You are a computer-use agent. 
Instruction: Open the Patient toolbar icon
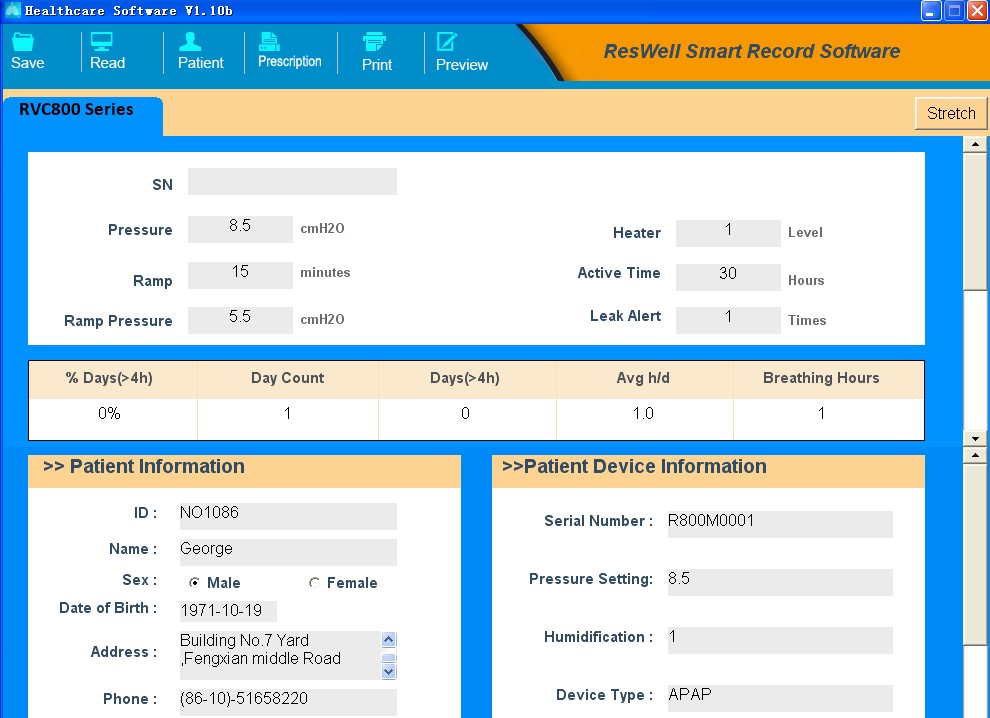(190, 42)
